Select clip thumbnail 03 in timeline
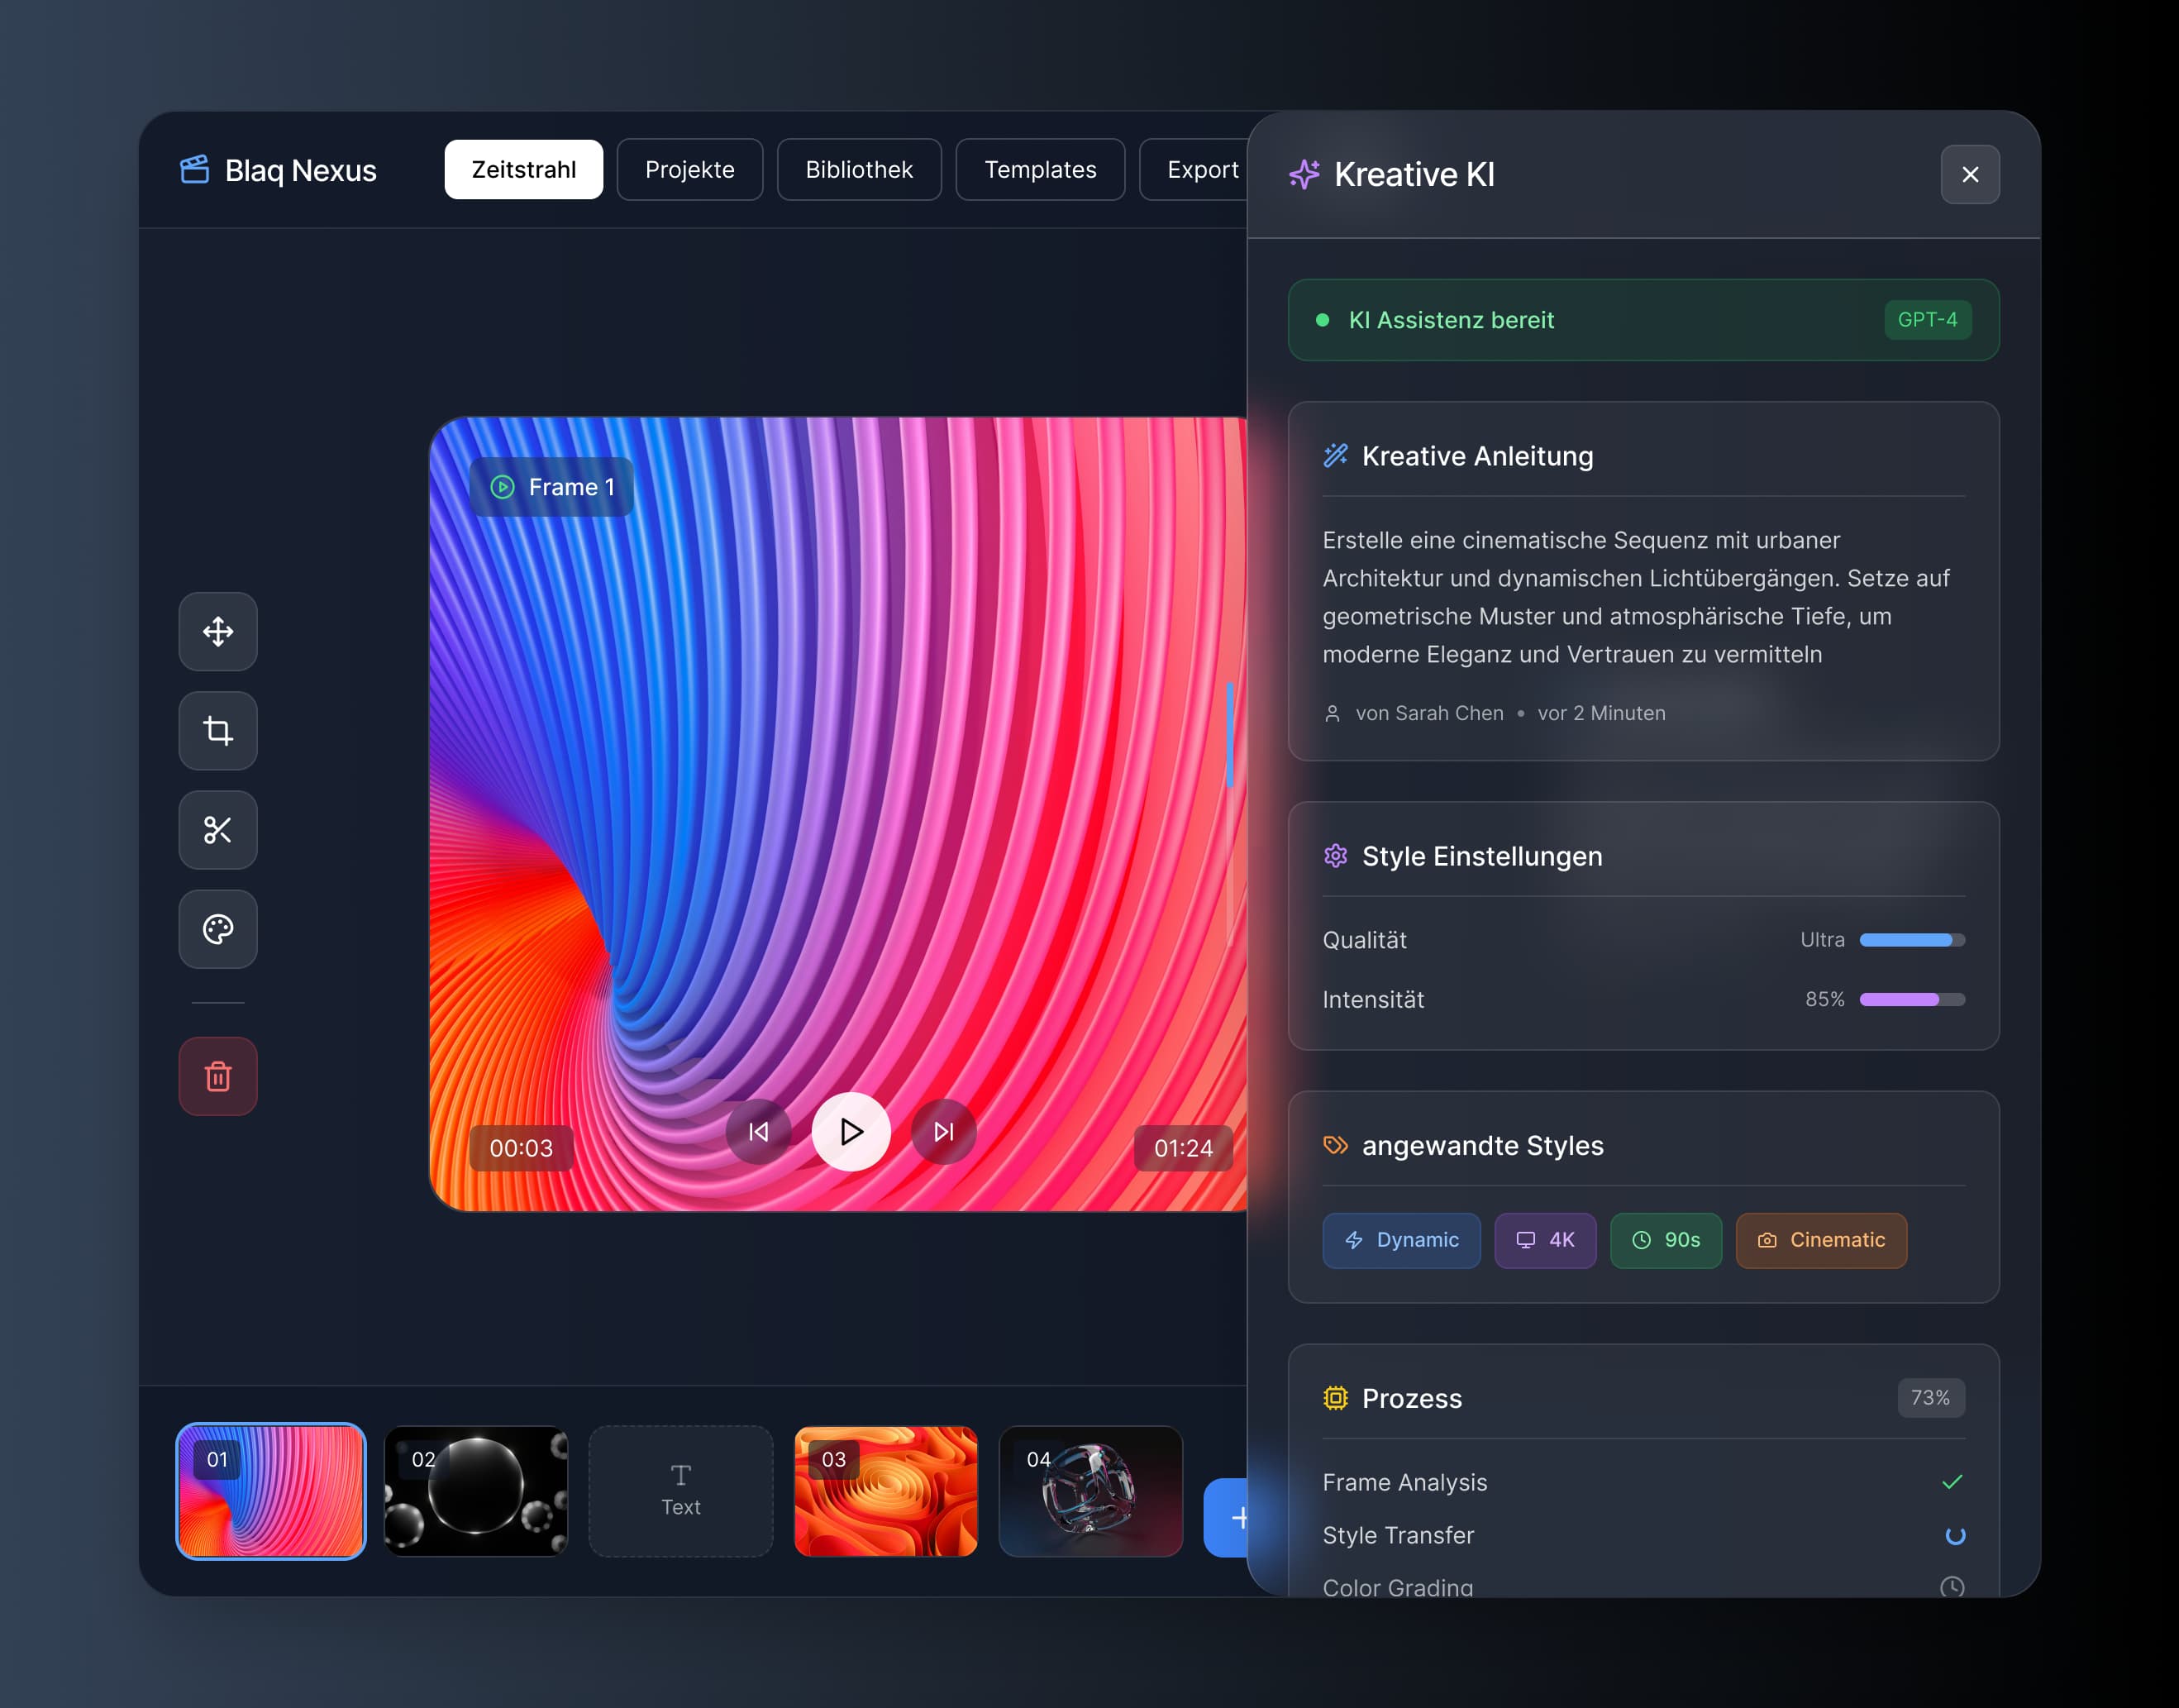The image size is (2179, 1708). point(885,1490)
